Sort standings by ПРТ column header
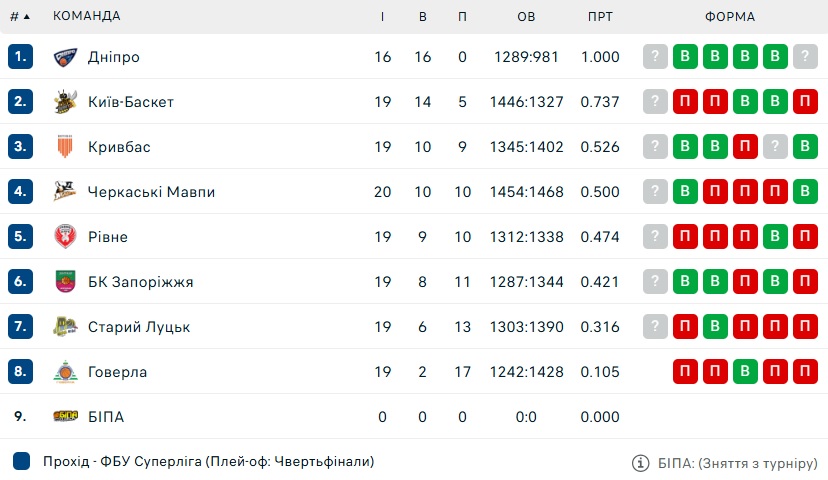Screen dimensions: 828x480 point(600,16)
